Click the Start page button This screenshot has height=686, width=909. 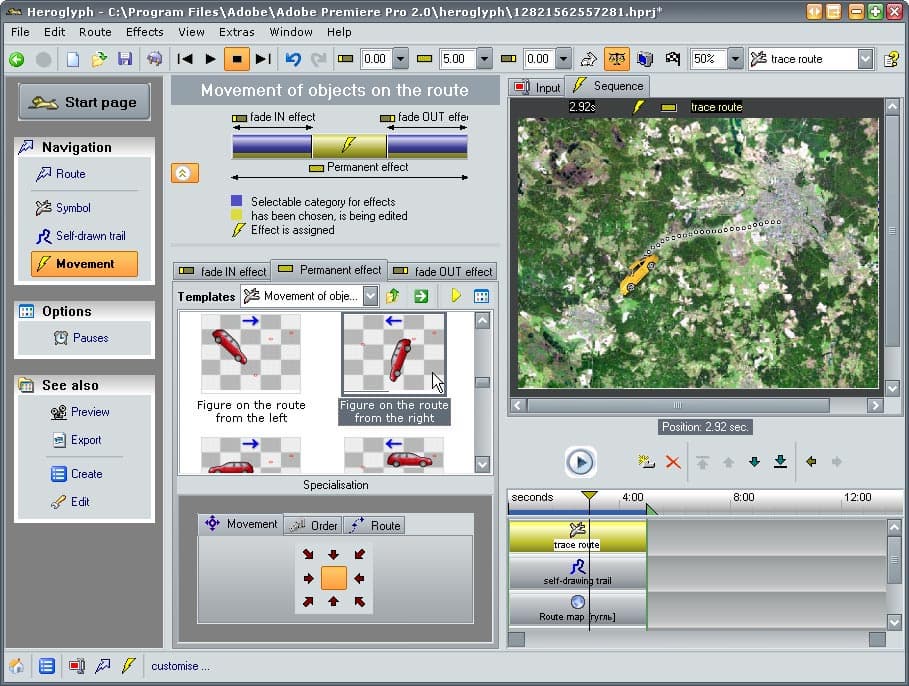85,102
